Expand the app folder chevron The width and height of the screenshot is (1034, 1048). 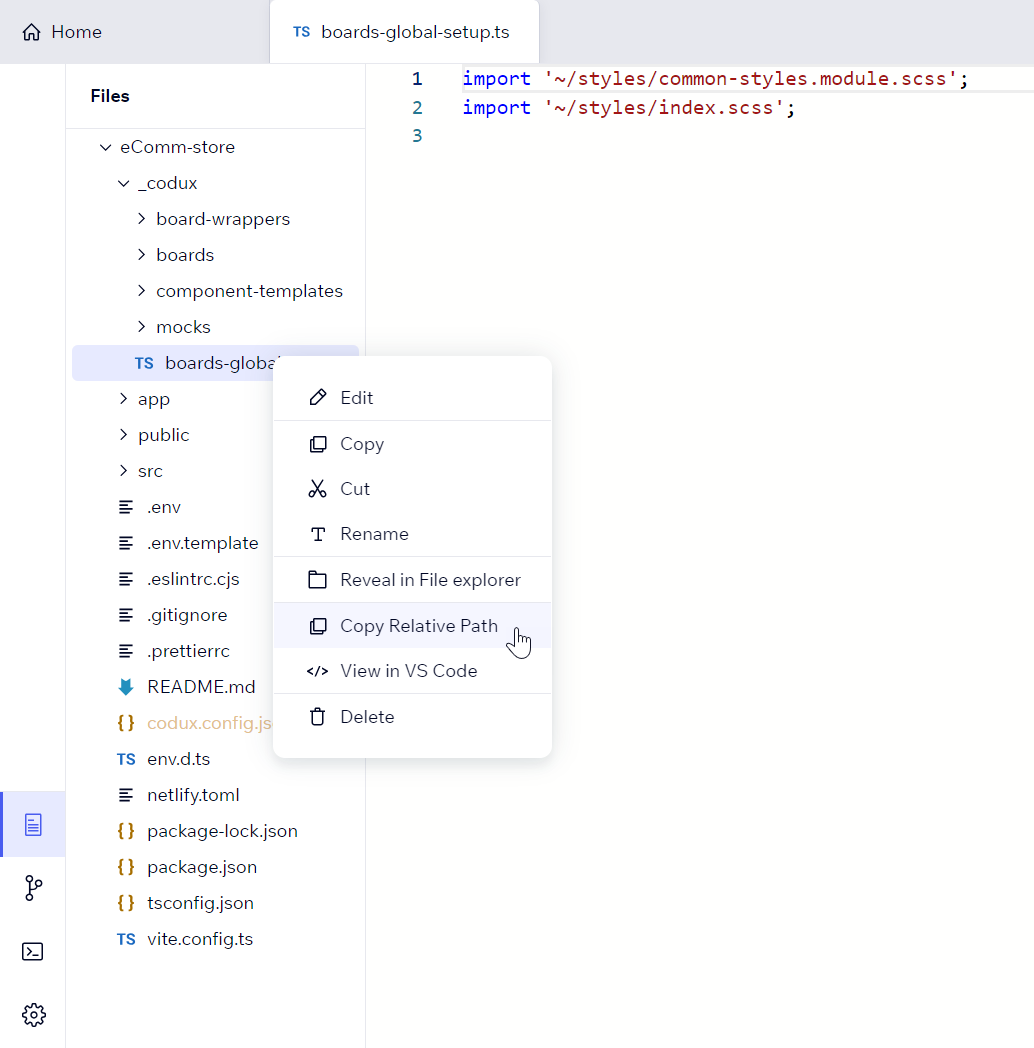(x=124, y=399)
